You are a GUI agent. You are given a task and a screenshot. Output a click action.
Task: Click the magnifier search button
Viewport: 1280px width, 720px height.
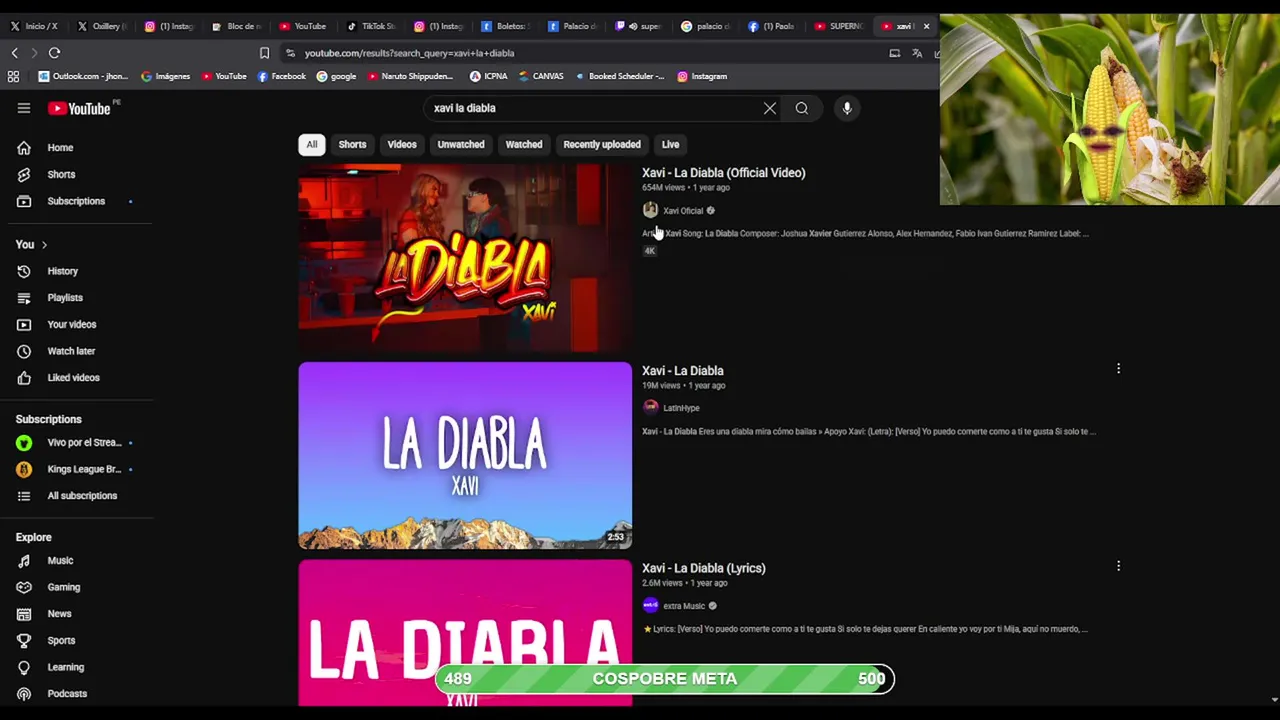[802, 108]
